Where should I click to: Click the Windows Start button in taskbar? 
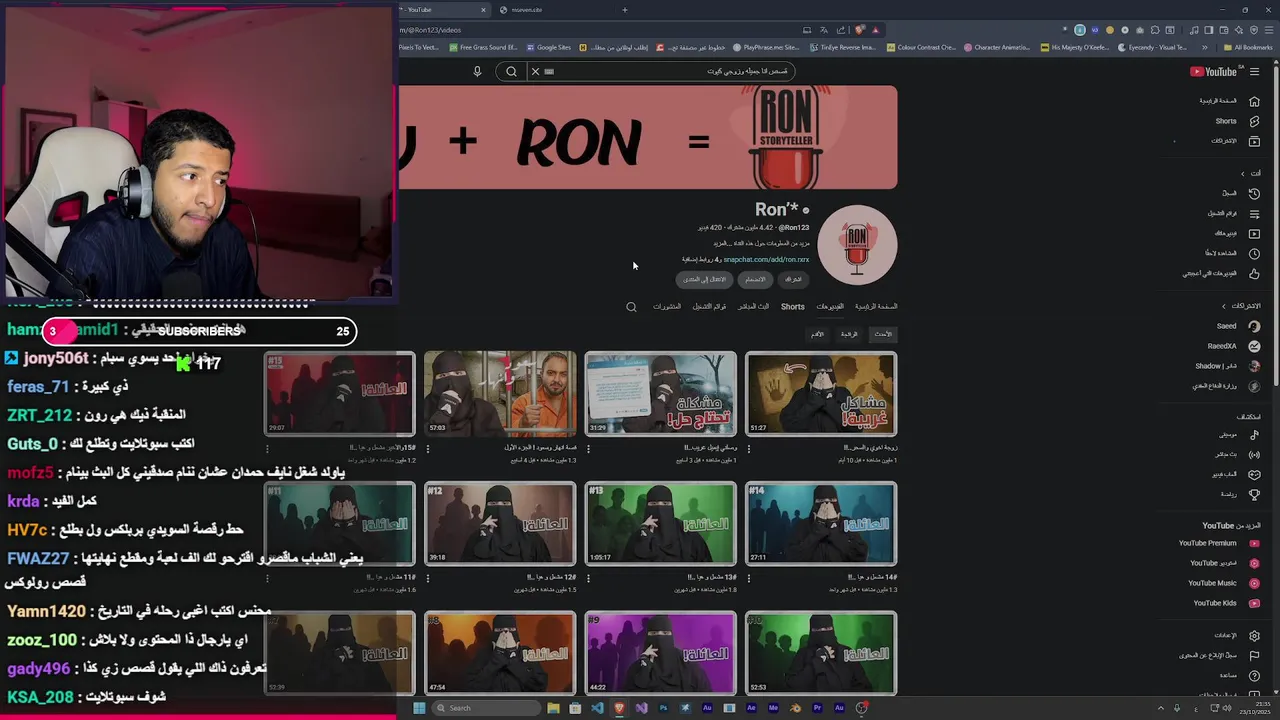point(419,708)
